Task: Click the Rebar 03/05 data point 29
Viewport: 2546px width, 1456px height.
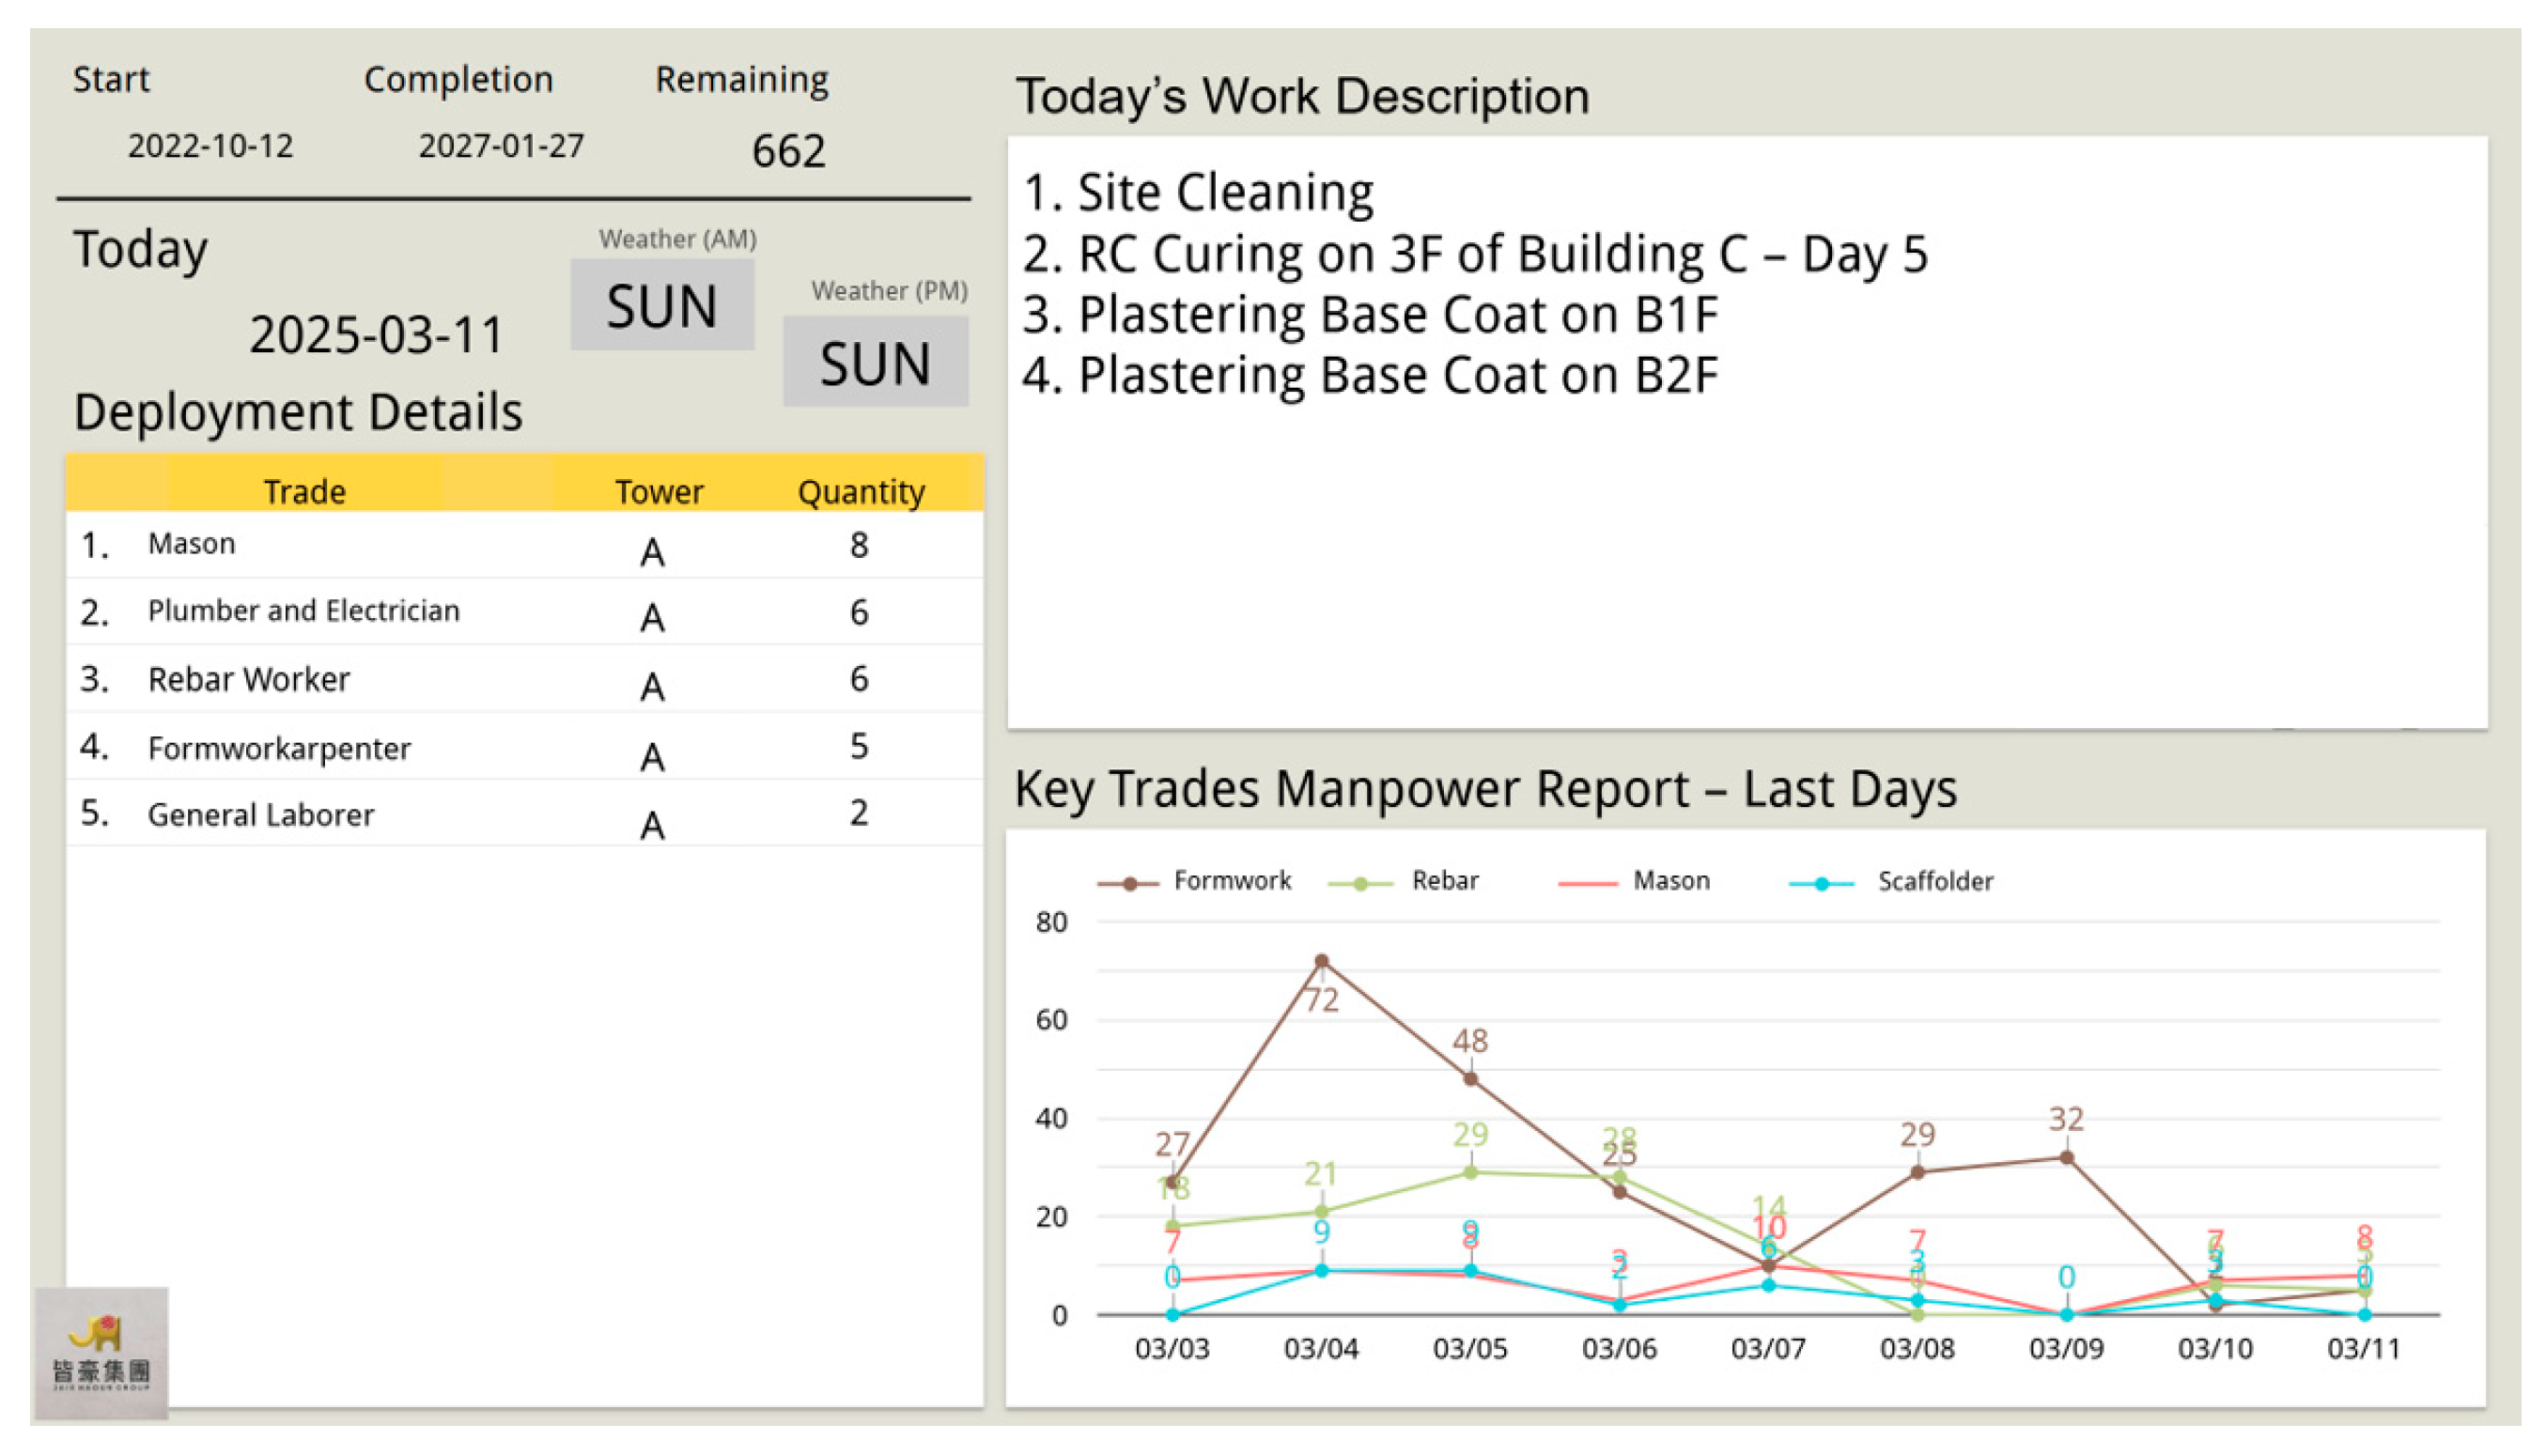Action: click(x=1470, y=1172)
